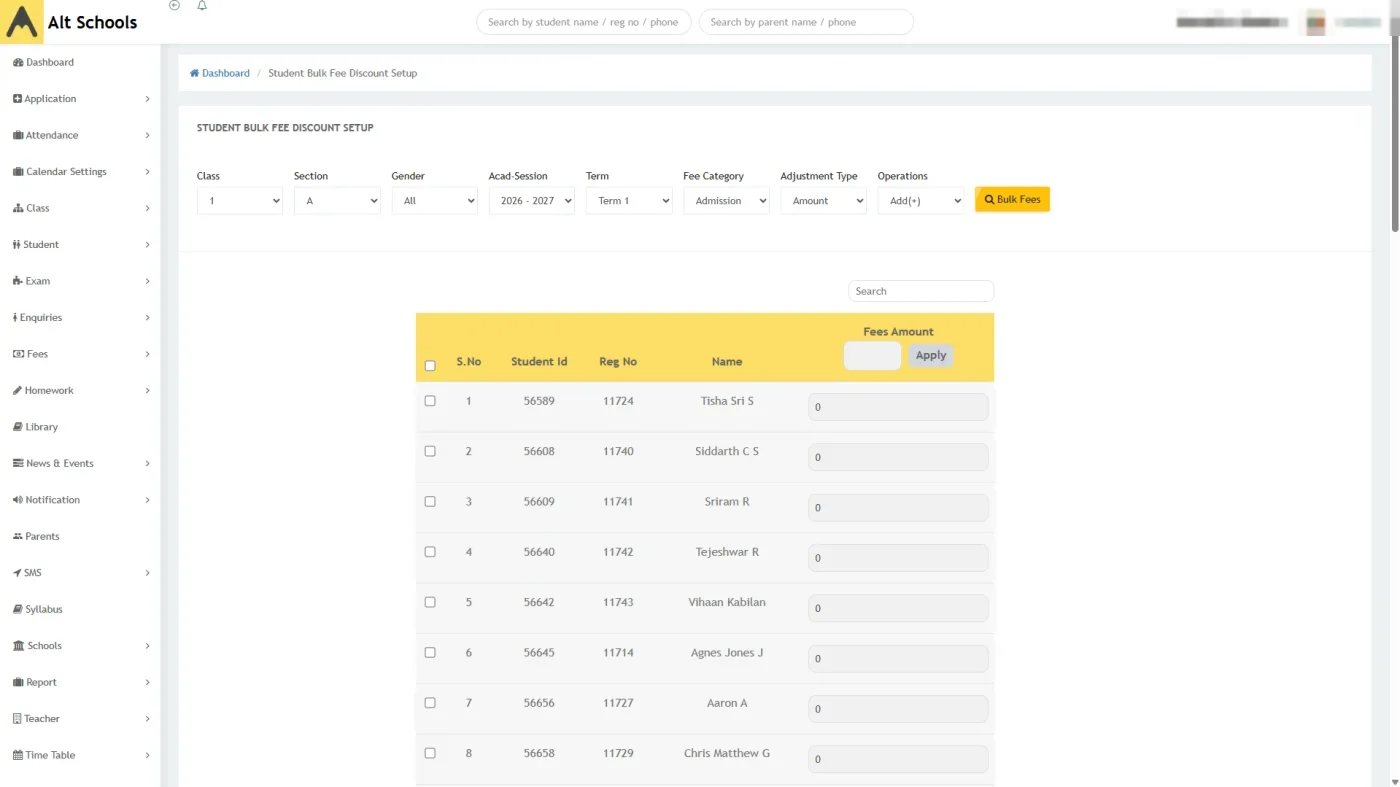Open the Acad-Session dropdown showing 2026 - 2027
The width and height of the screenshot is (1400, 787).
pyautogui.click(x=532, y=201)
